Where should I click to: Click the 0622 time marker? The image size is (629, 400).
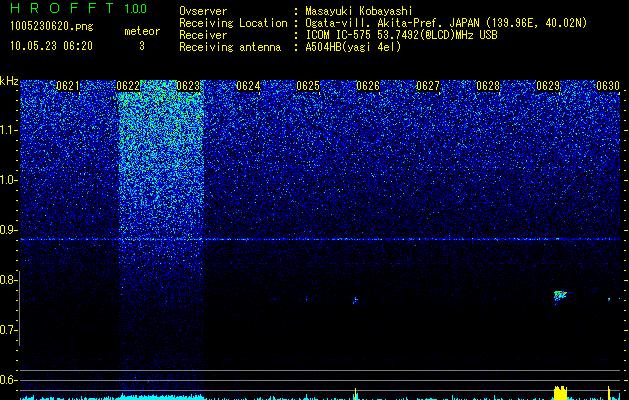click(x=128, y=86)
